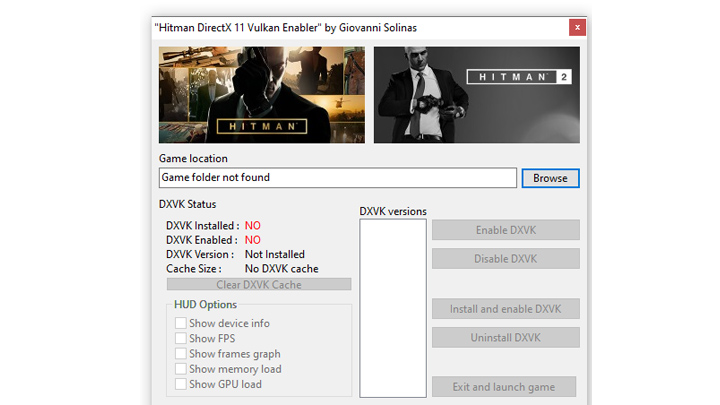Toggle the Show GPU load checkbox
Image resolution: width=720 pixels, height=405 pixels.
point(180,384)
